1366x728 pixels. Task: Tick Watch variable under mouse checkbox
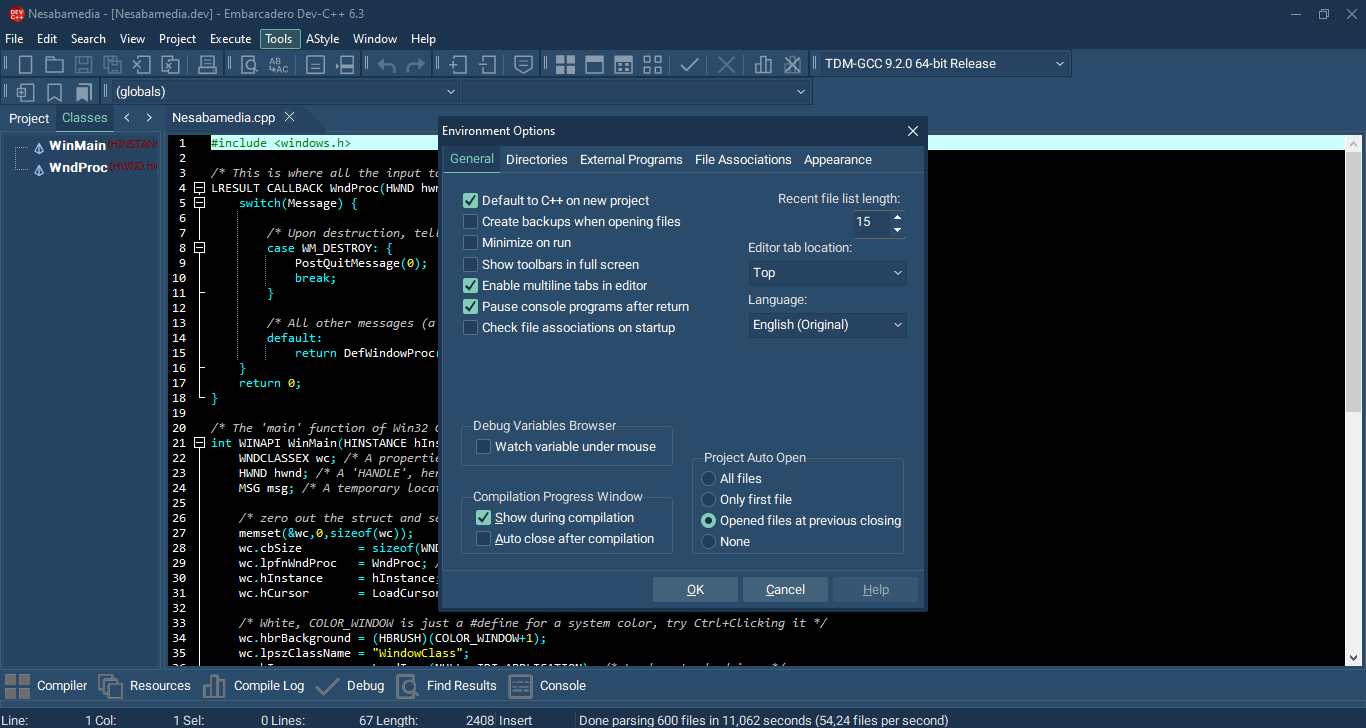click(x=484, y=447)
